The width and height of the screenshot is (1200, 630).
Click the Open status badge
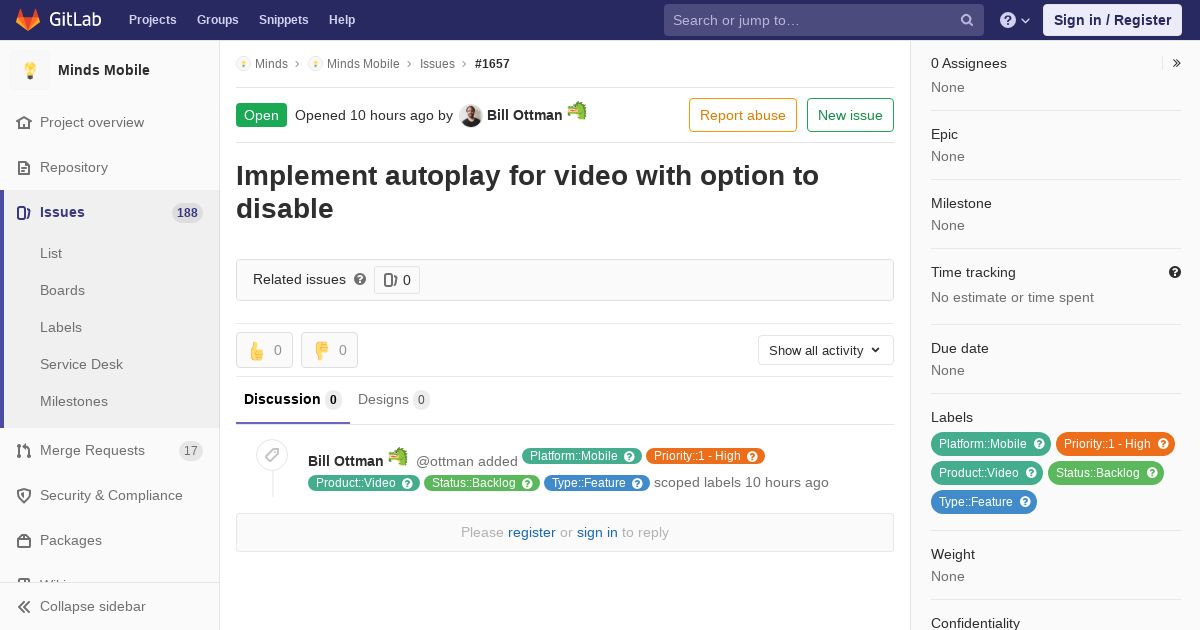click(x=261, y=115)
